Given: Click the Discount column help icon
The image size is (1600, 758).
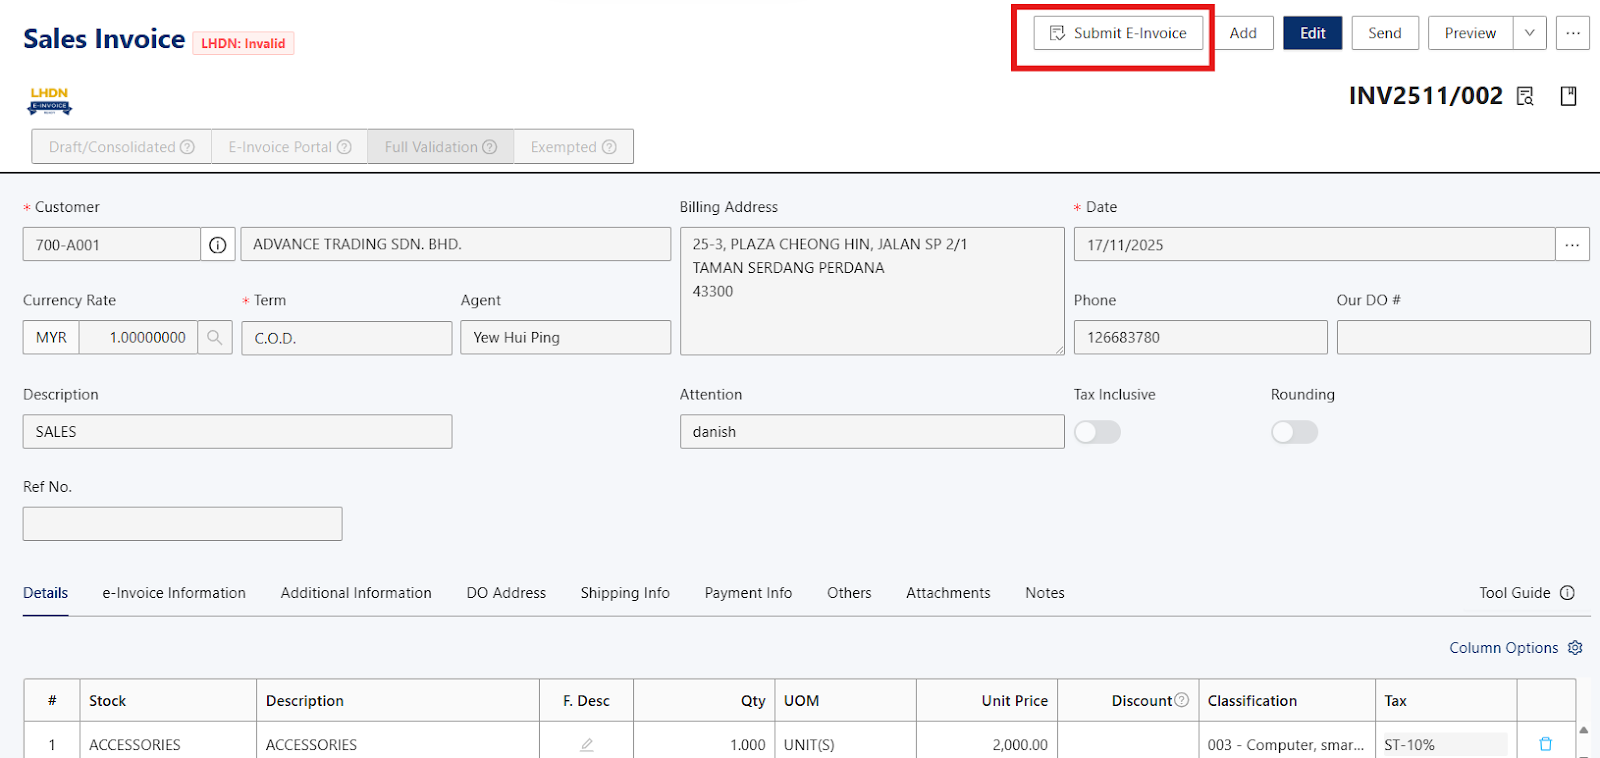Looking at the screenshot, I should click(x=1182, y=700).
